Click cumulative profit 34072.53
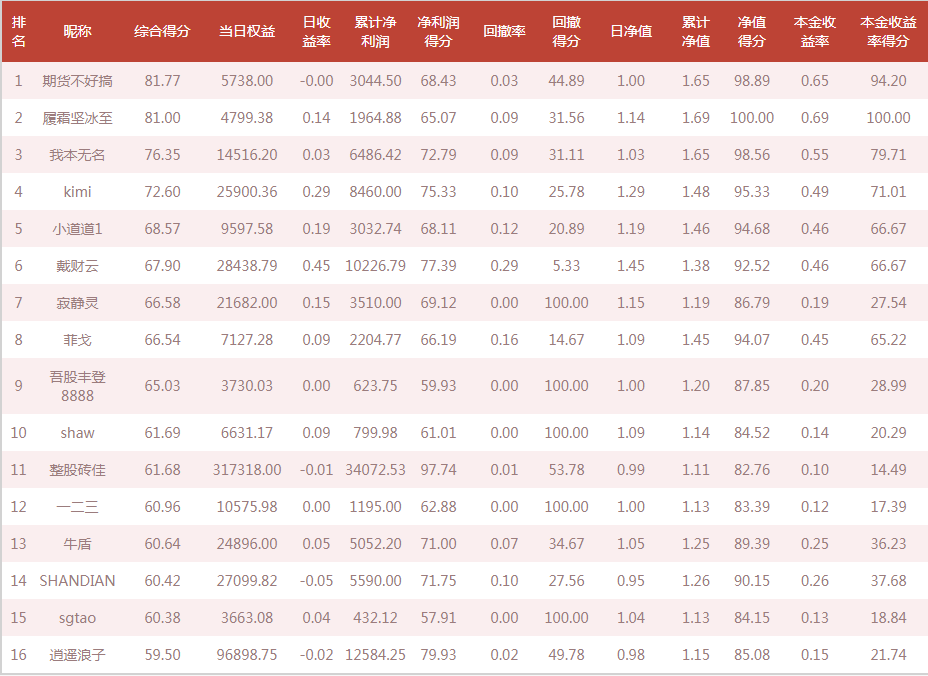This screenshot has width=928, height=676. coord(375,470)
